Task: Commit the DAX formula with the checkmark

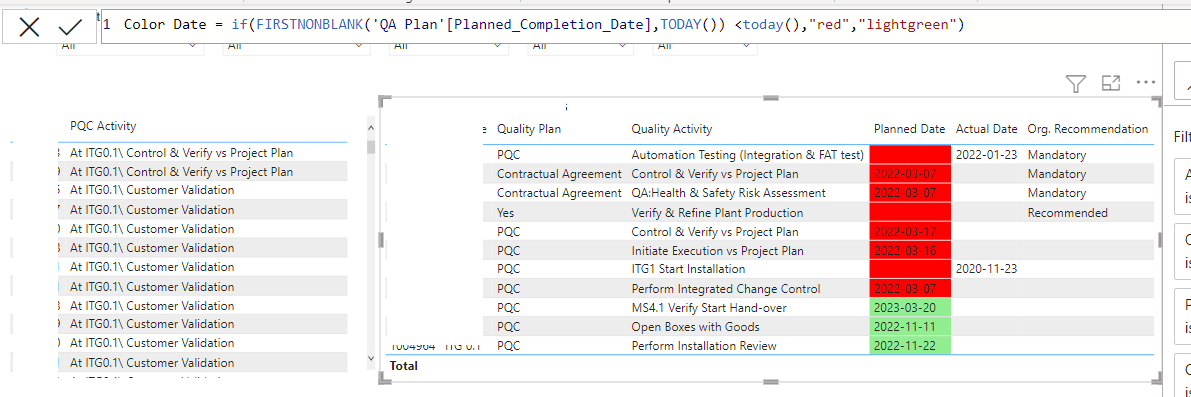Action: 71,27
